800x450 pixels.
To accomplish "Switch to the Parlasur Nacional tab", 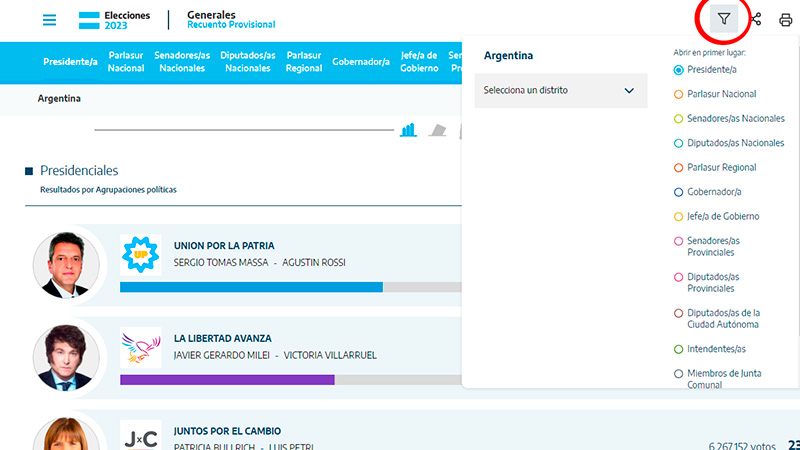I will [126, 62].
